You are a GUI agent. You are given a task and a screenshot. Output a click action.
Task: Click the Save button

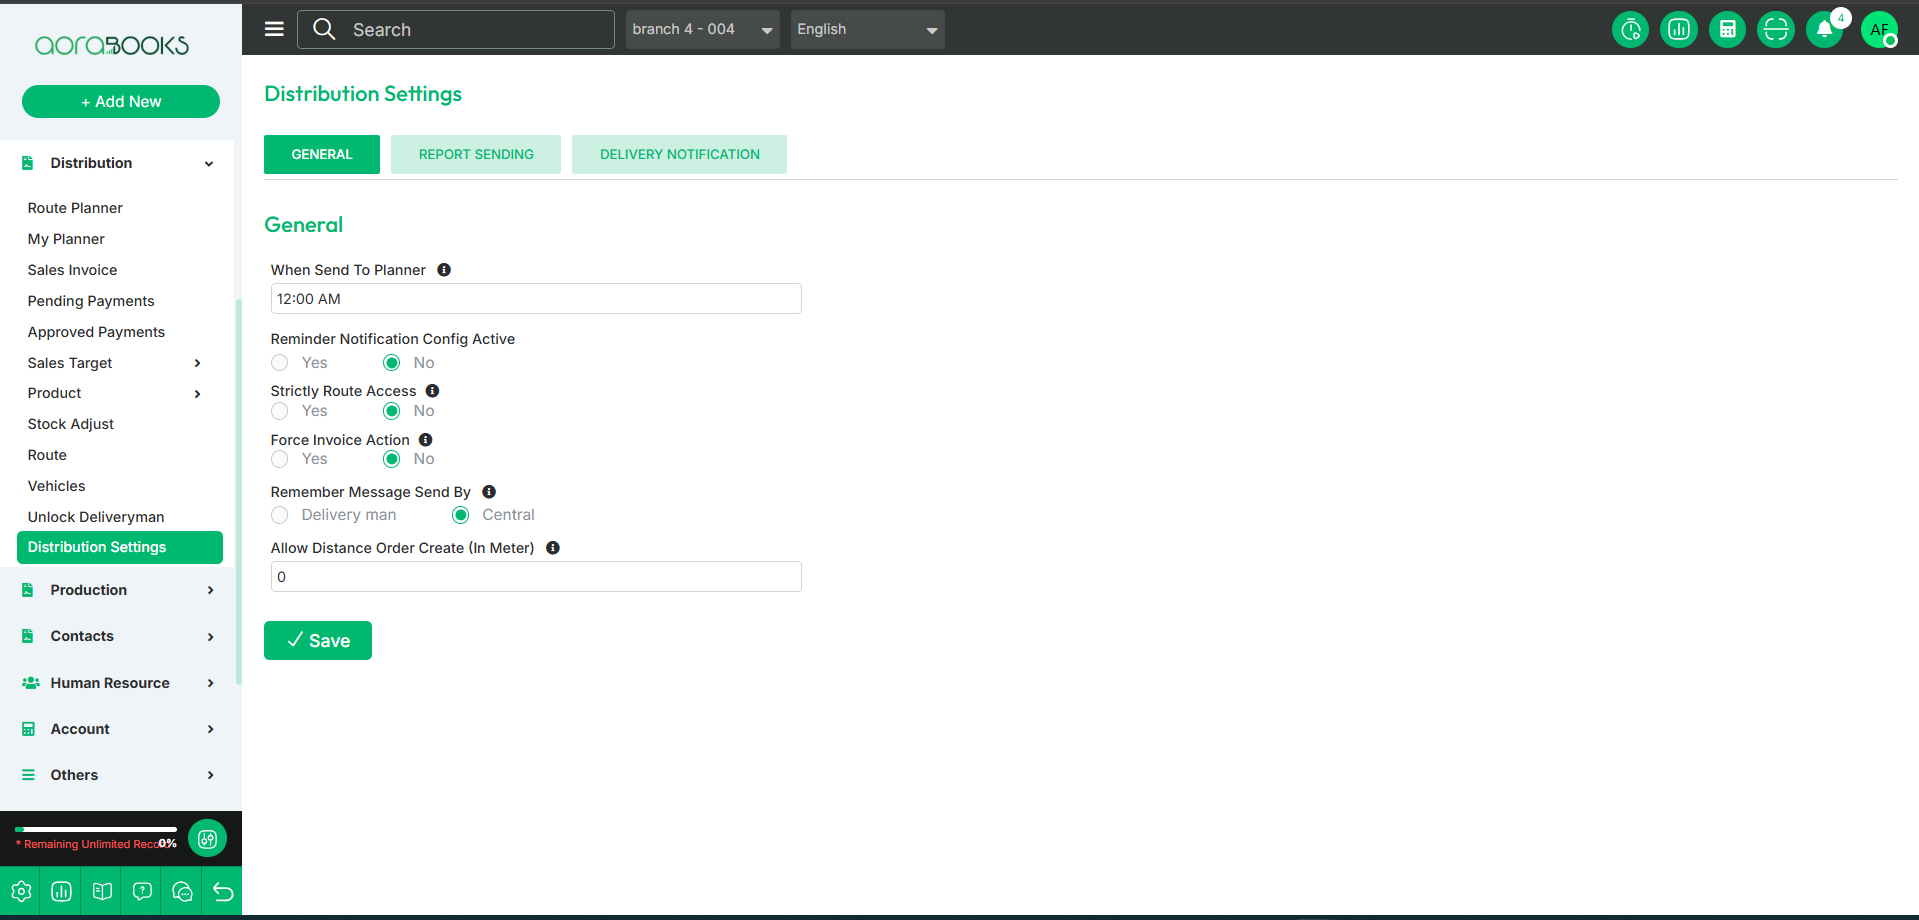coord(318,641)
